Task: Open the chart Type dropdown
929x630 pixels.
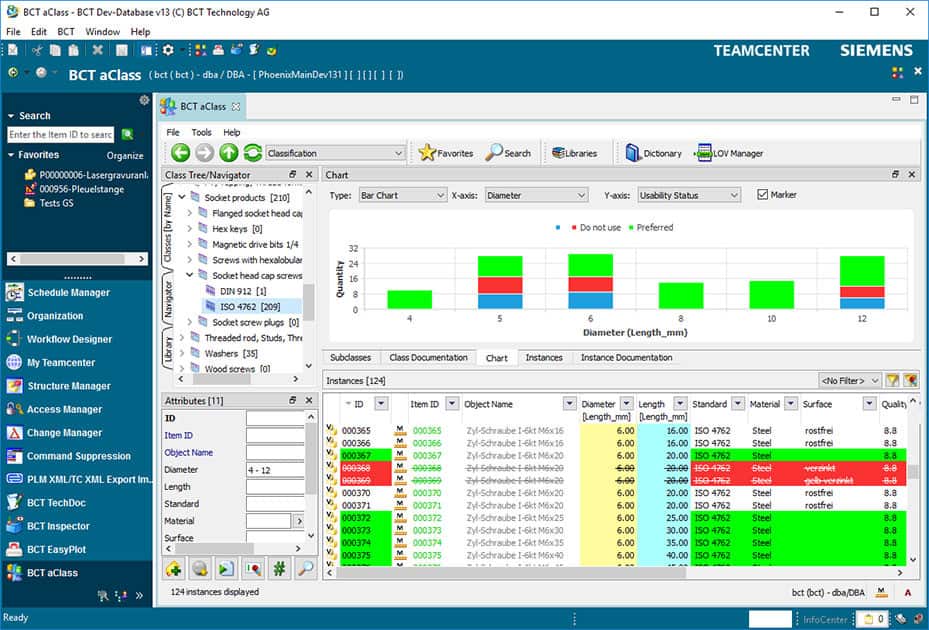Action: (402, 195)
